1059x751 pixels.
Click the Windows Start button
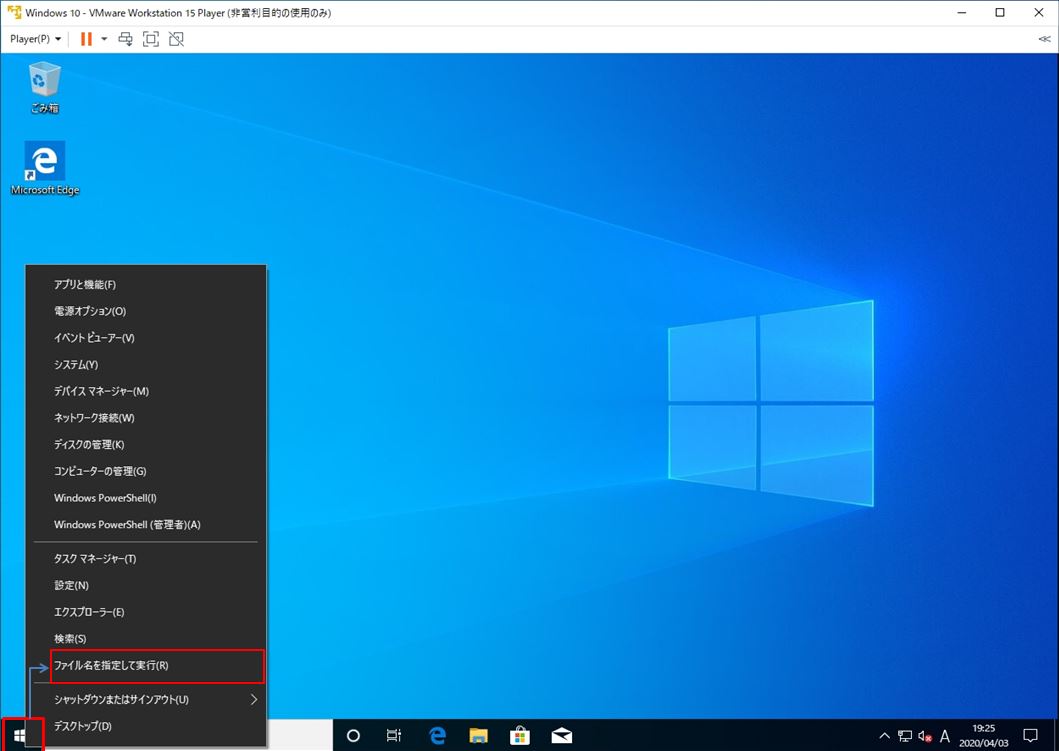coord(19,735)
